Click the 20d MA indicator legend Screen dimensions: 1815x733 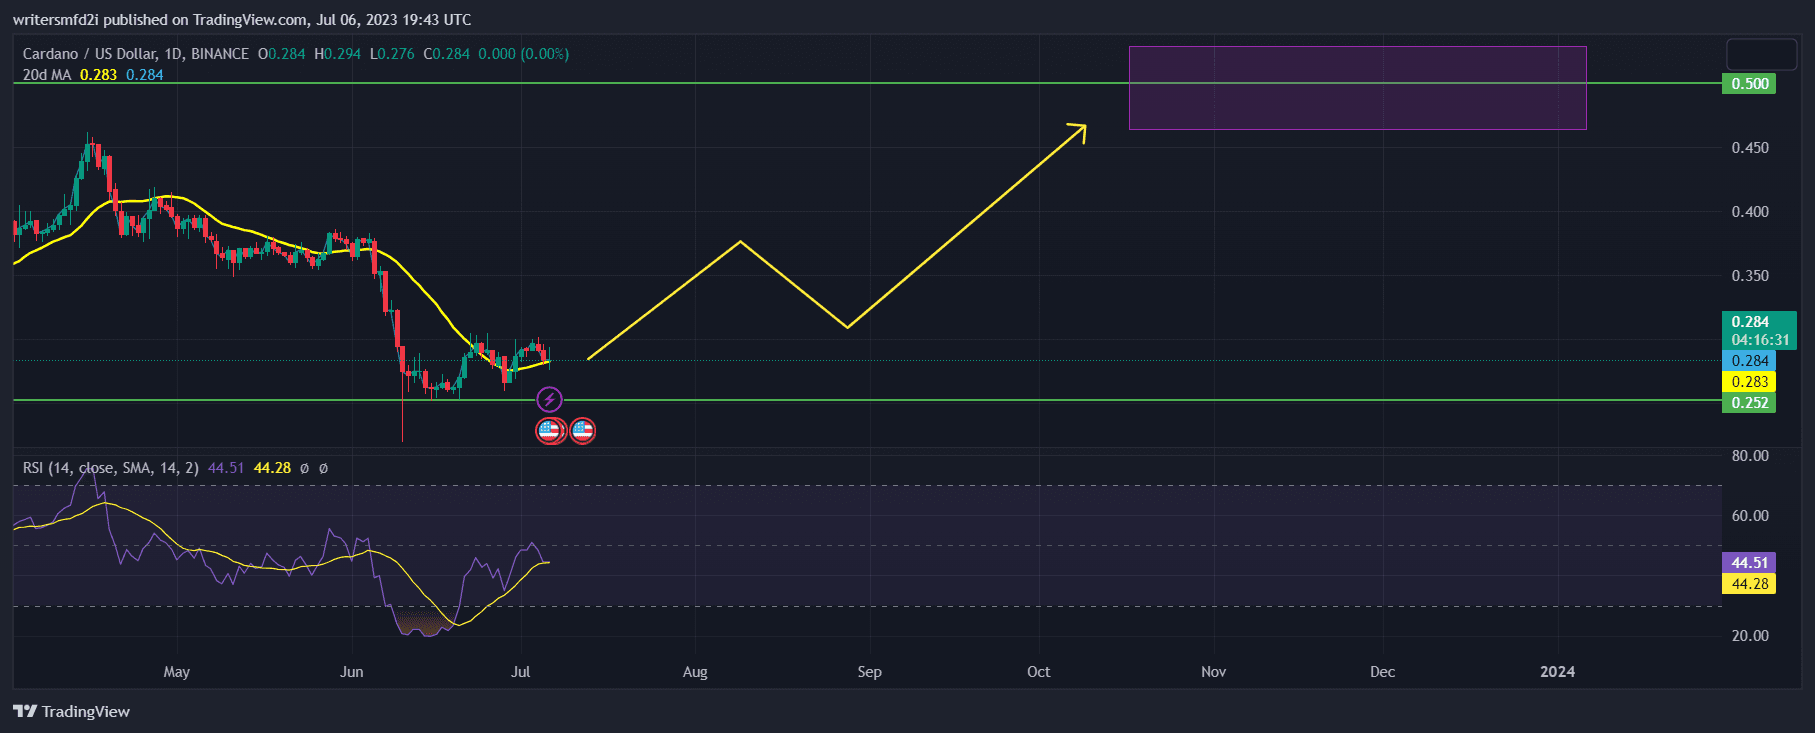pos(47,75)
